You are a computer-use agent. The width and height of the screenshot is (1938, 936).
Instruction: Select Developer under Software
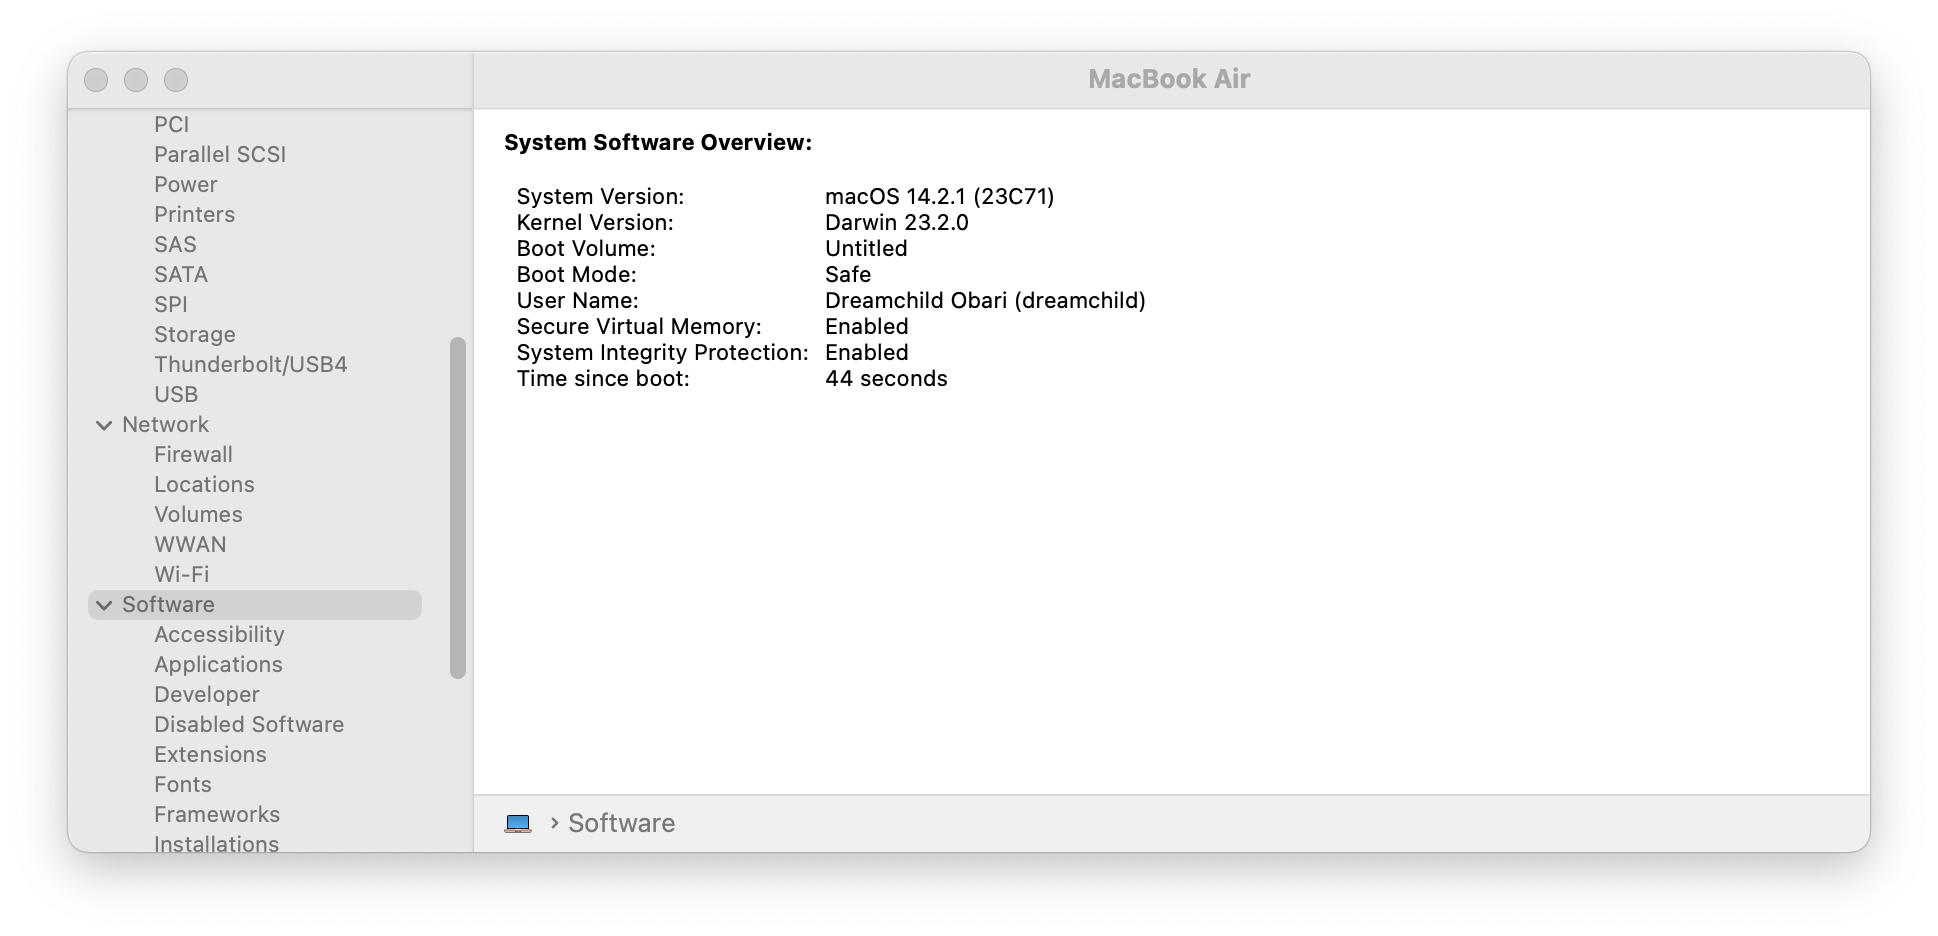click(206, 694)
